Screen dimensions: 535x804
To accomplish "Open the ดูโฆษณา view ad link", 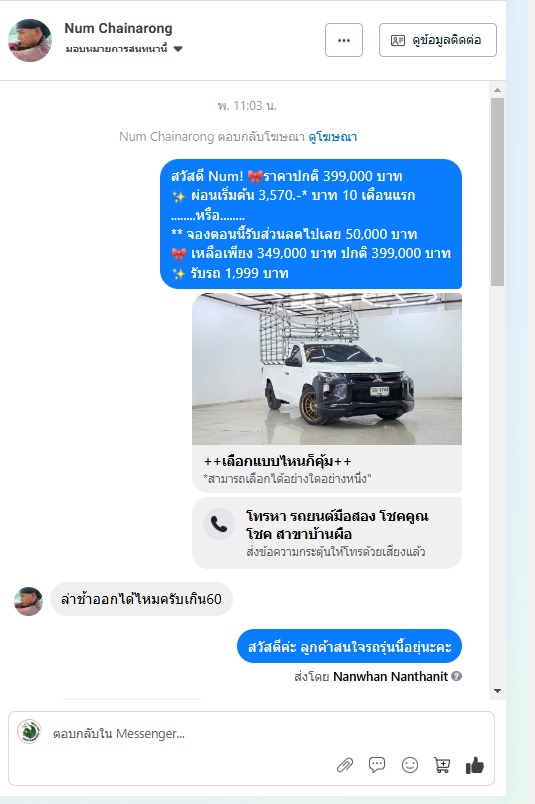I will coord(332,137).
